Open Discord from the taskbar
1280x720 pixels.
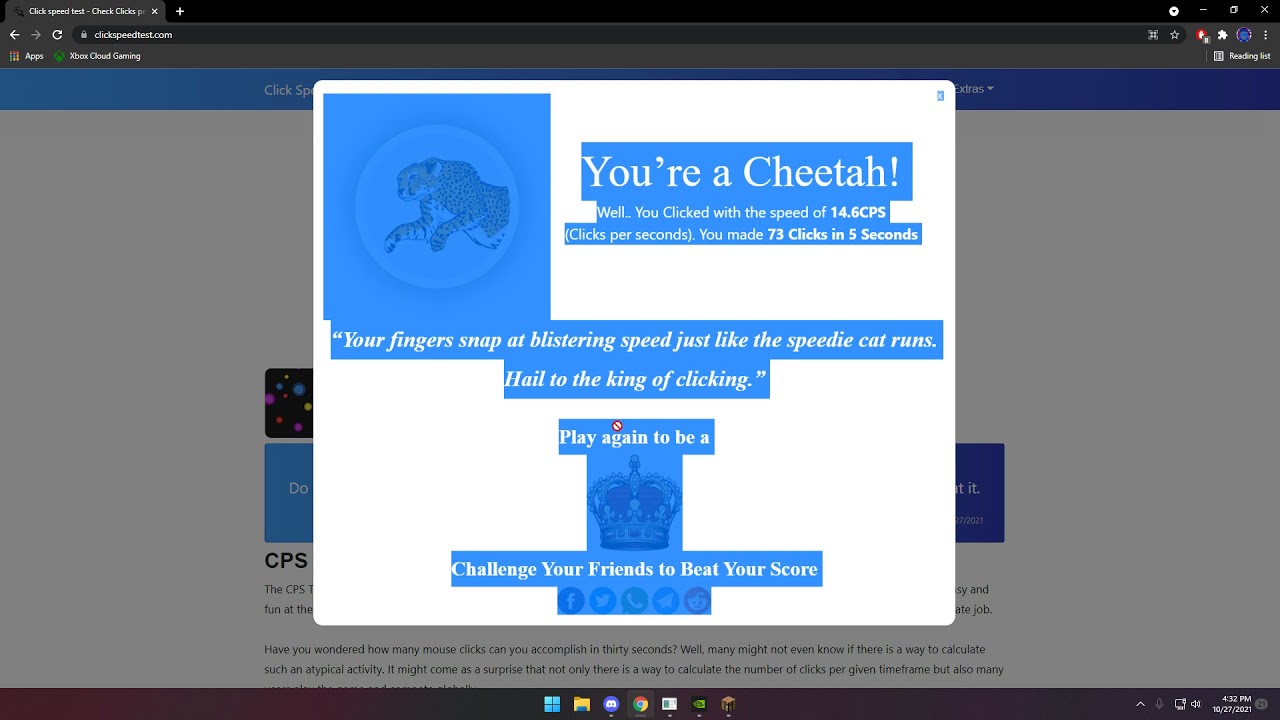(611, 704)
